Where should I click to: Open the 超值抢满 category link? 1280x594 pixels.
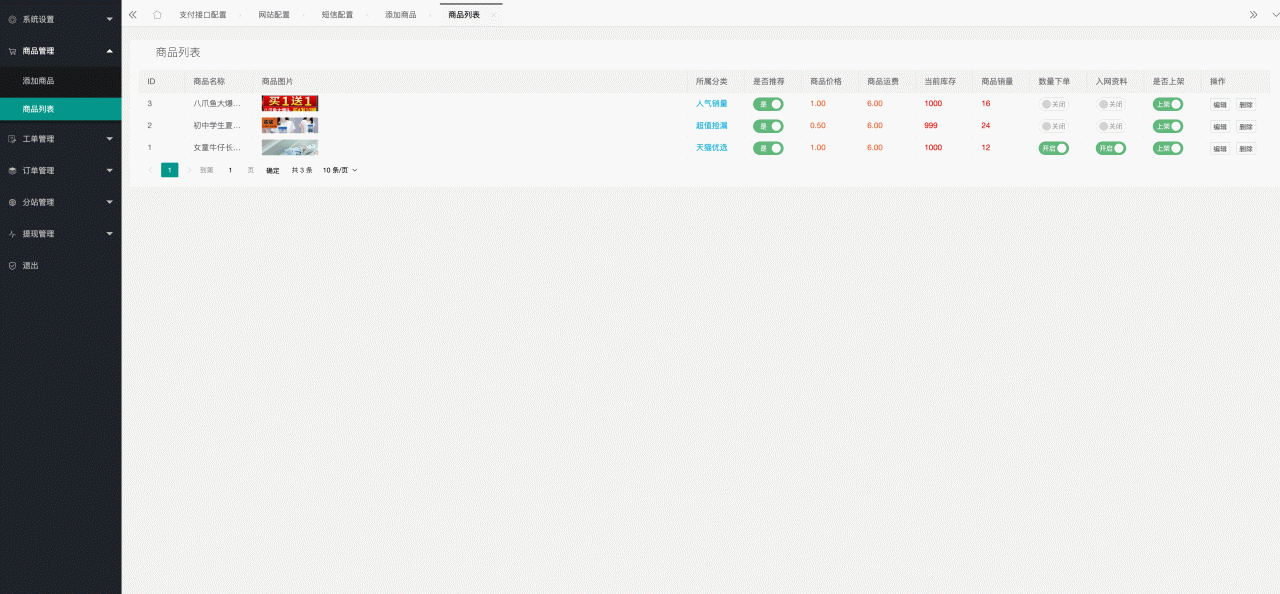712,126
